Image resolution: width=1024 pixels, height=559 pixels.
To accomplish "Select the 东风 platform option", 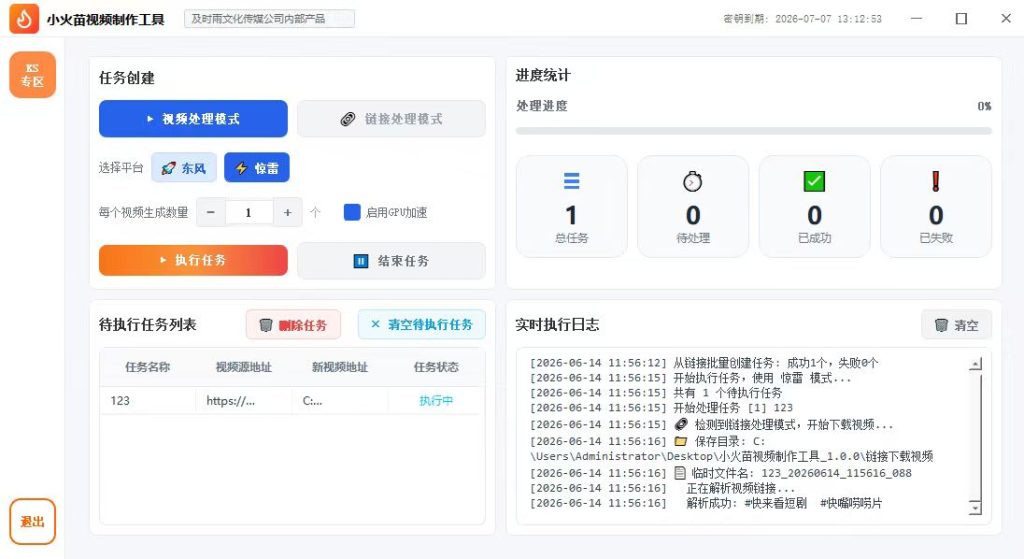I will [184, 168].
